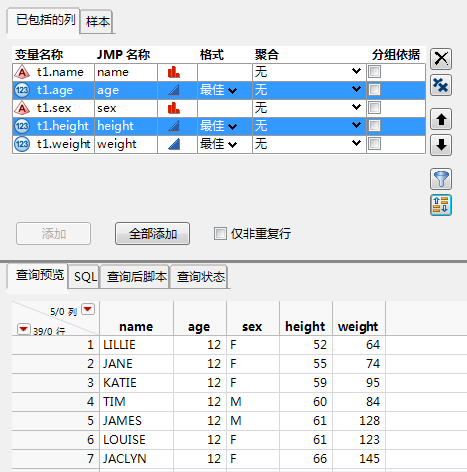Image resolution: width=467 pixels, height=472 pixels.
Task: Click the 全部添加 button
Action: (x=153, y=234)
